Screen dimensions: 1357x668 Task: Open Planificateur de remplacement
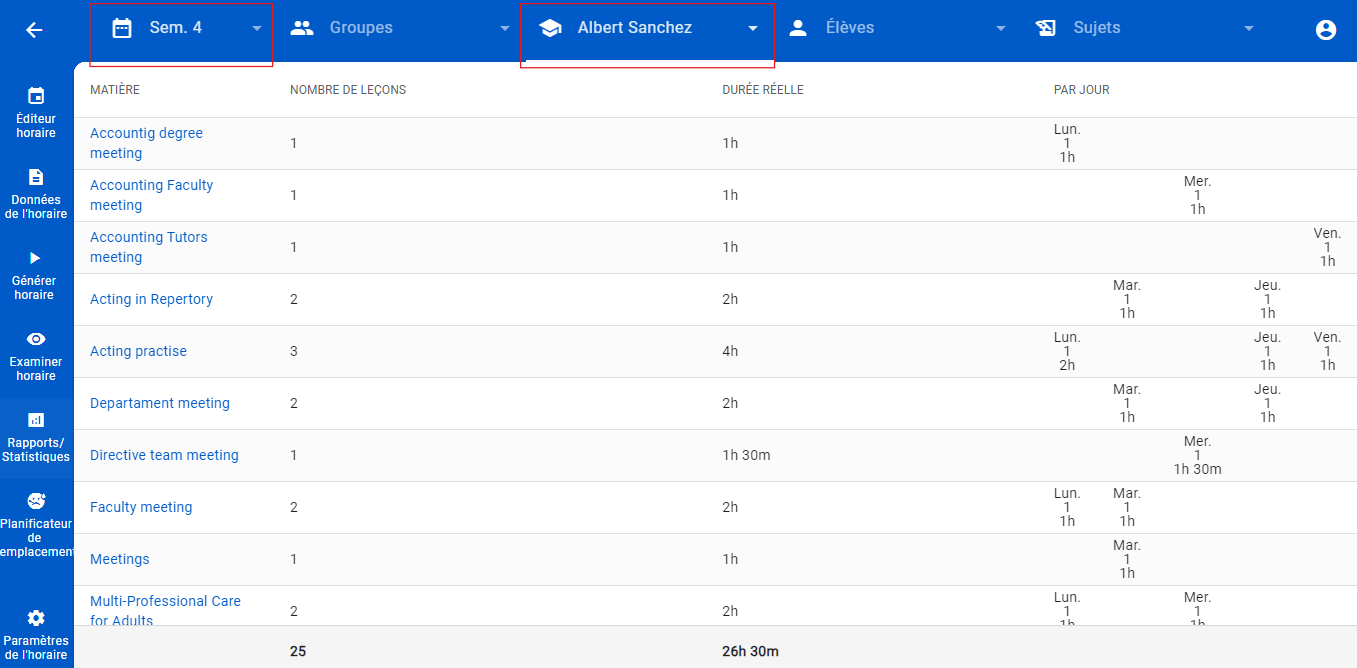(36, 524)
